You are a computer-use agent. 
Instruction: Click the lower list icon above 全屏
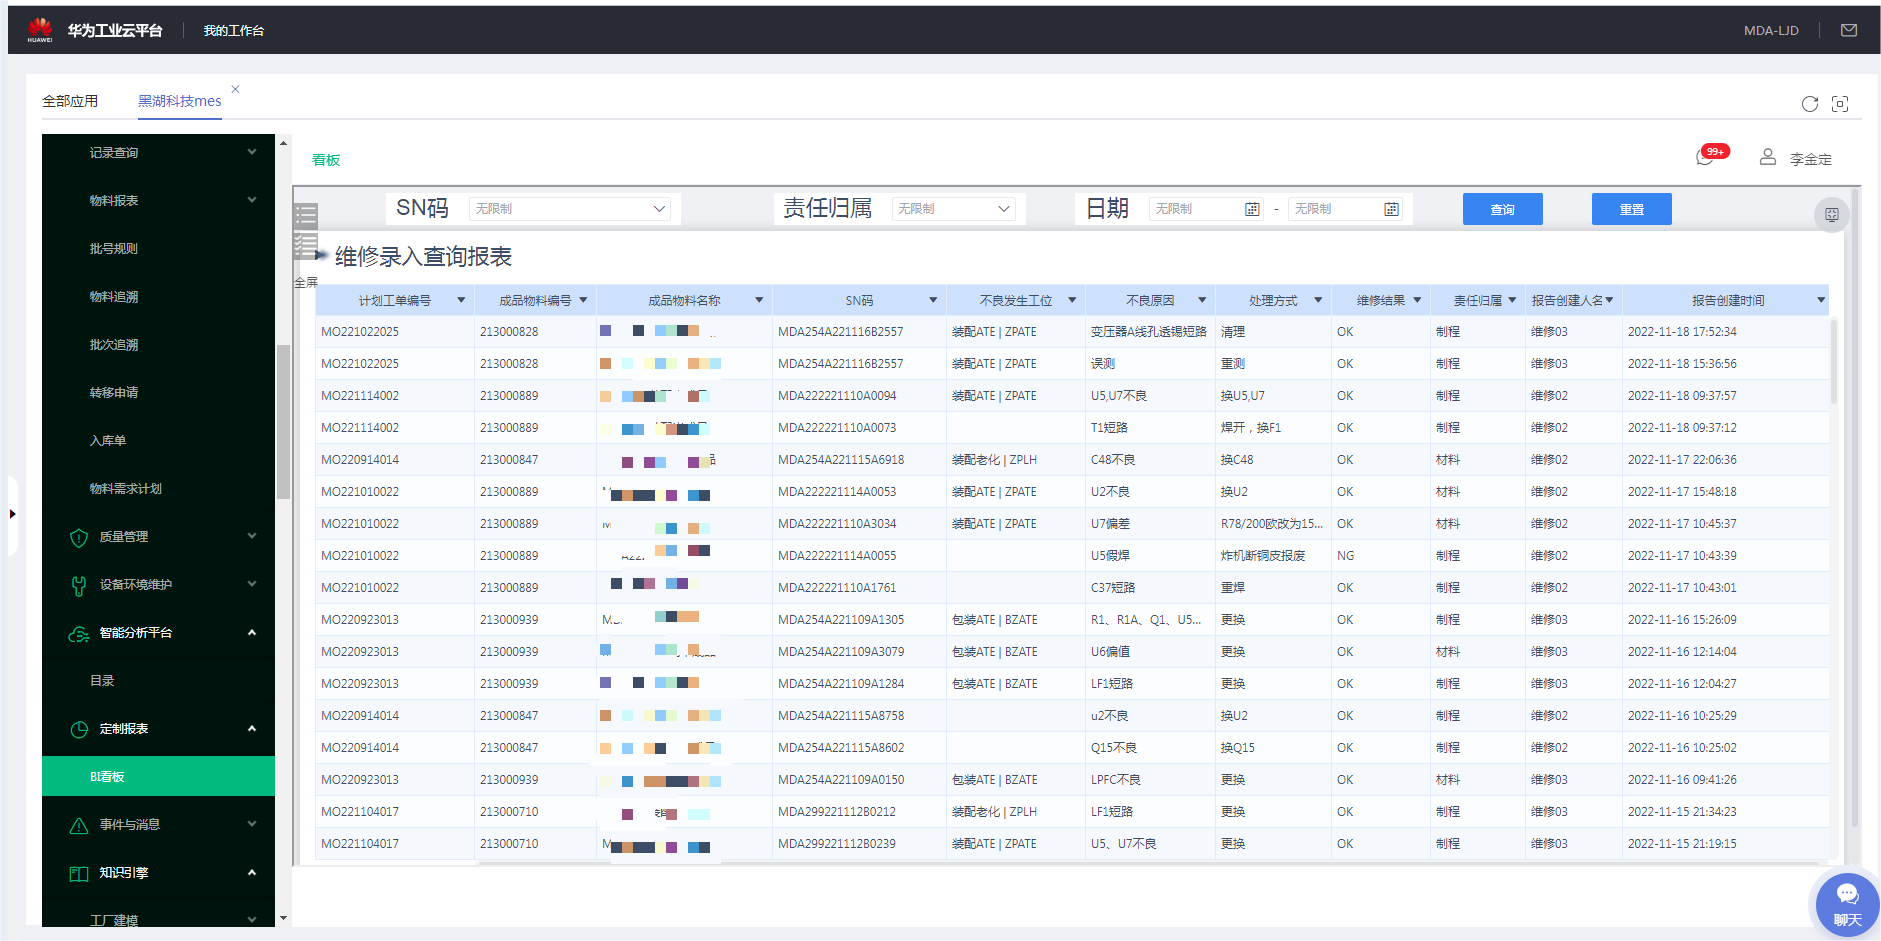click(306, 245)
